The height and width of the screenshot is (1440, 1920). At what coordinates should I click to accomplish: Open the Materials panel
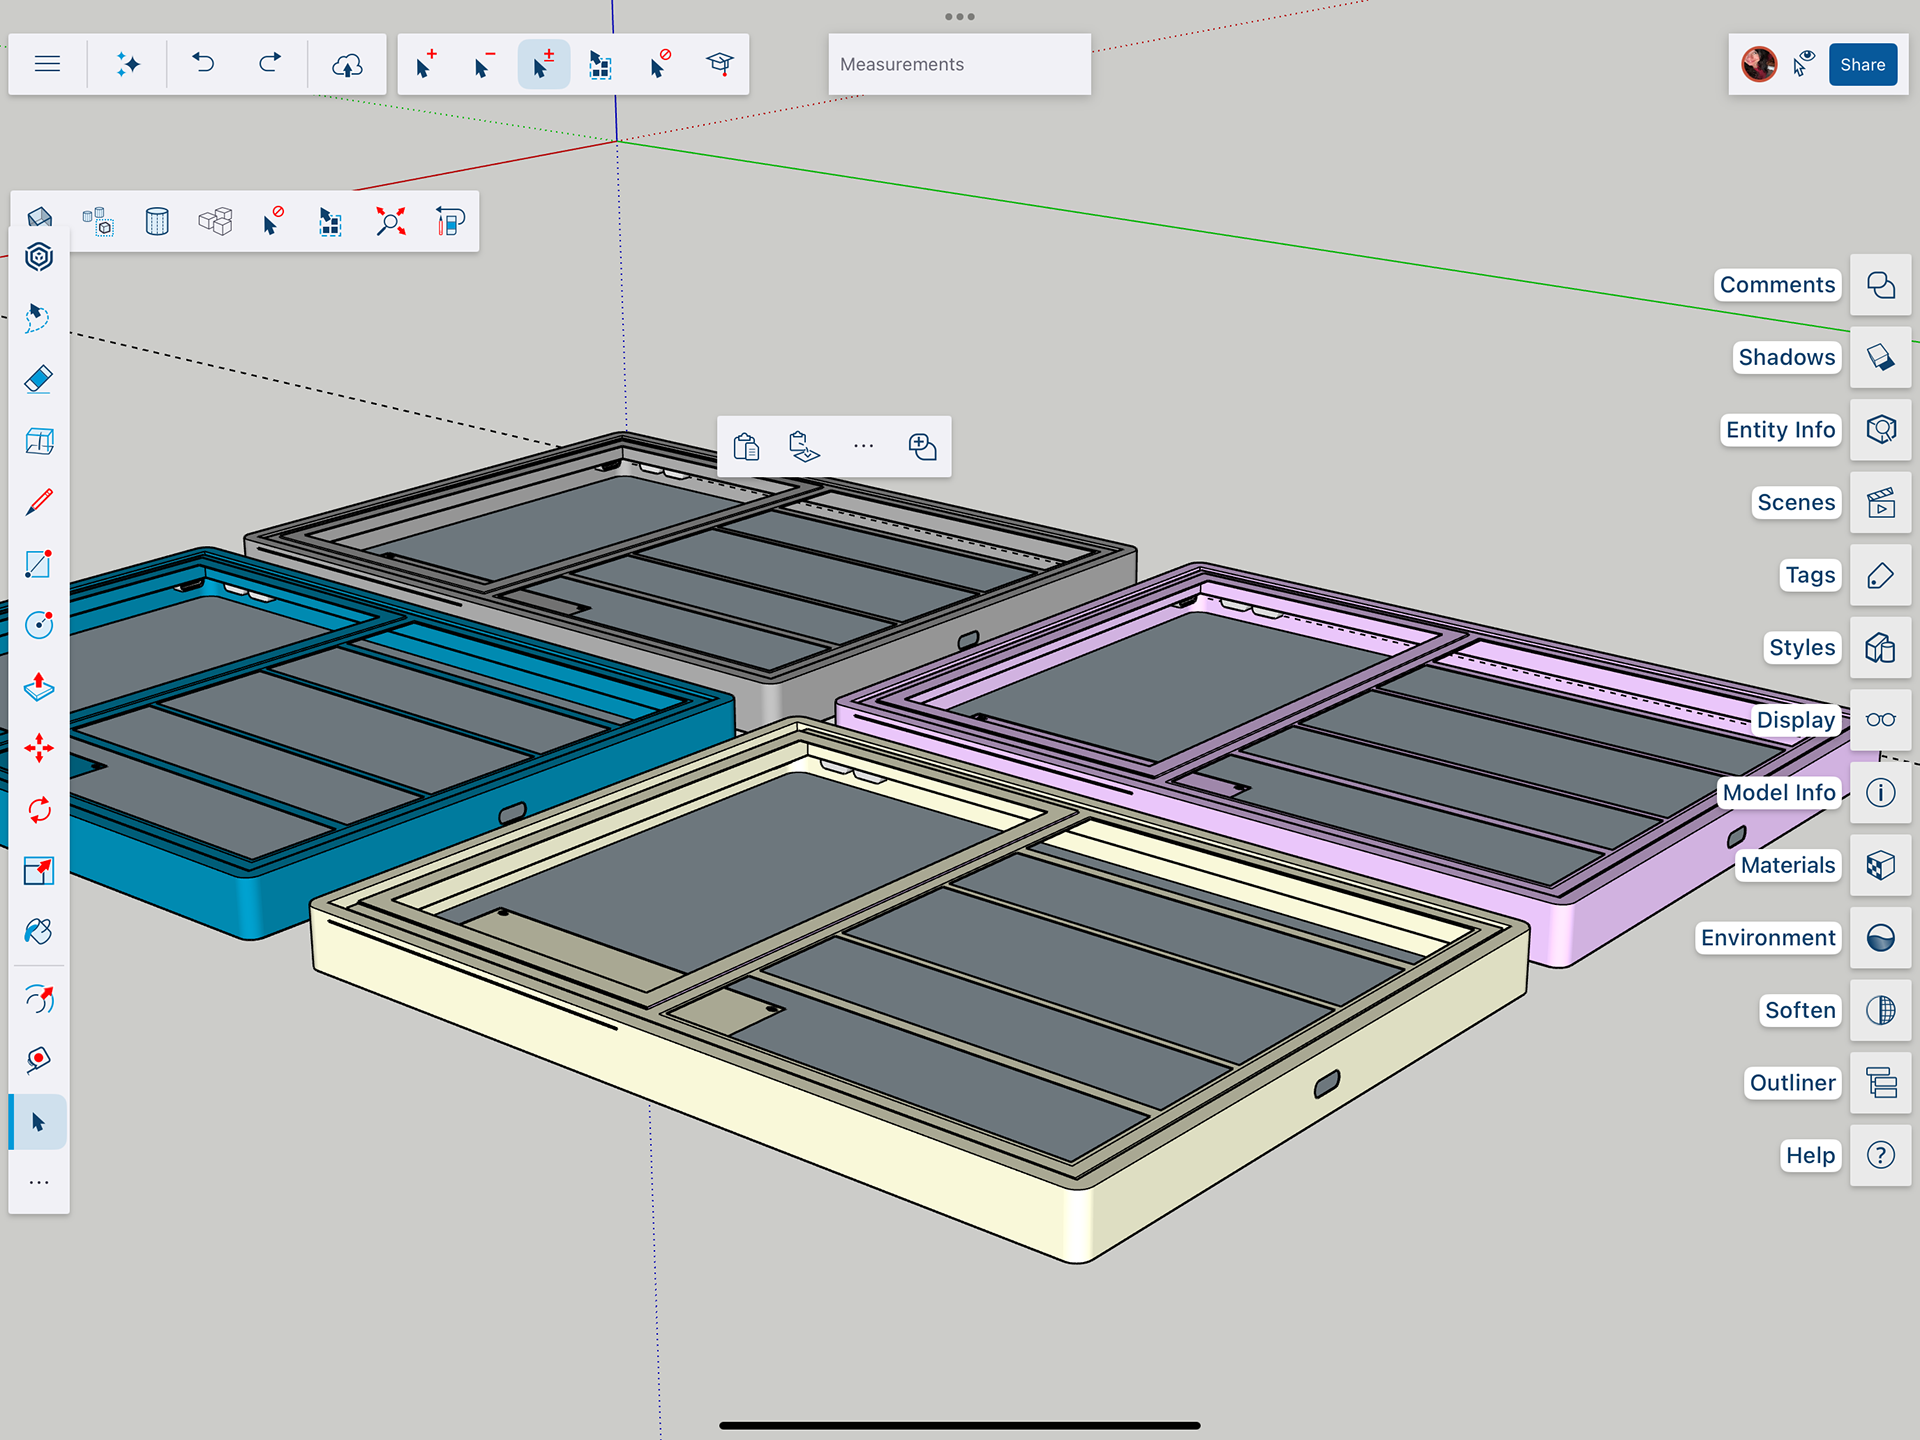(x=1880, y=865)
